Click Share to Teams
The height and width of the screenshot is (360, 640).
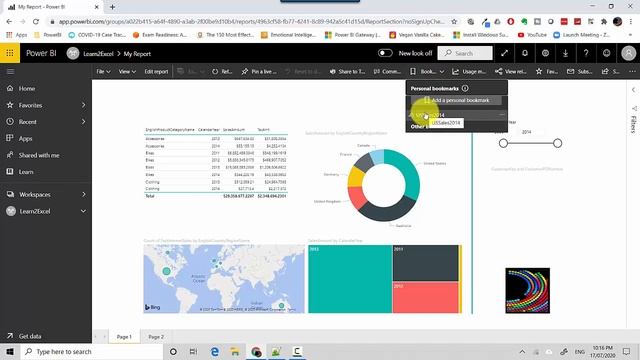click(x=347, y=71)
